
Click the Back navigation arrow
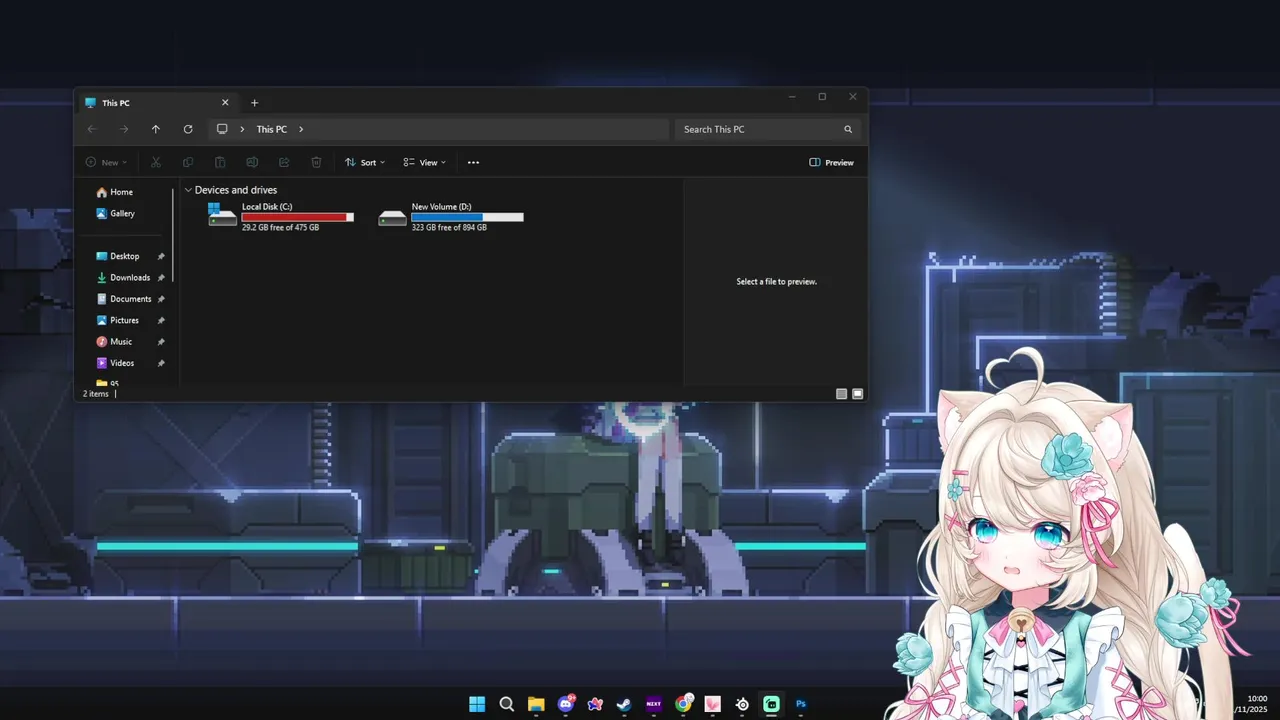coord(92,129)
